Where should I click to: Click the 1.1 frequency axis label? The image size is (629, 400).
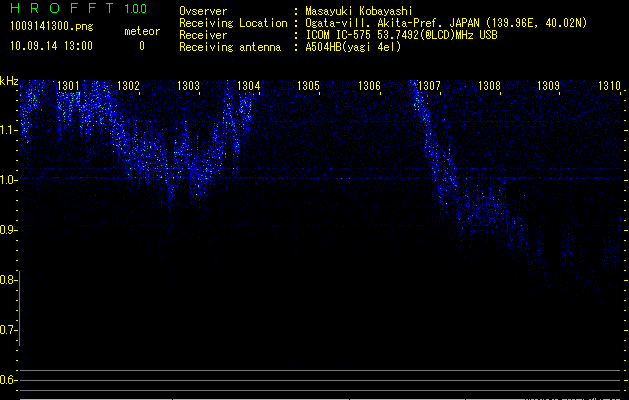7,130
